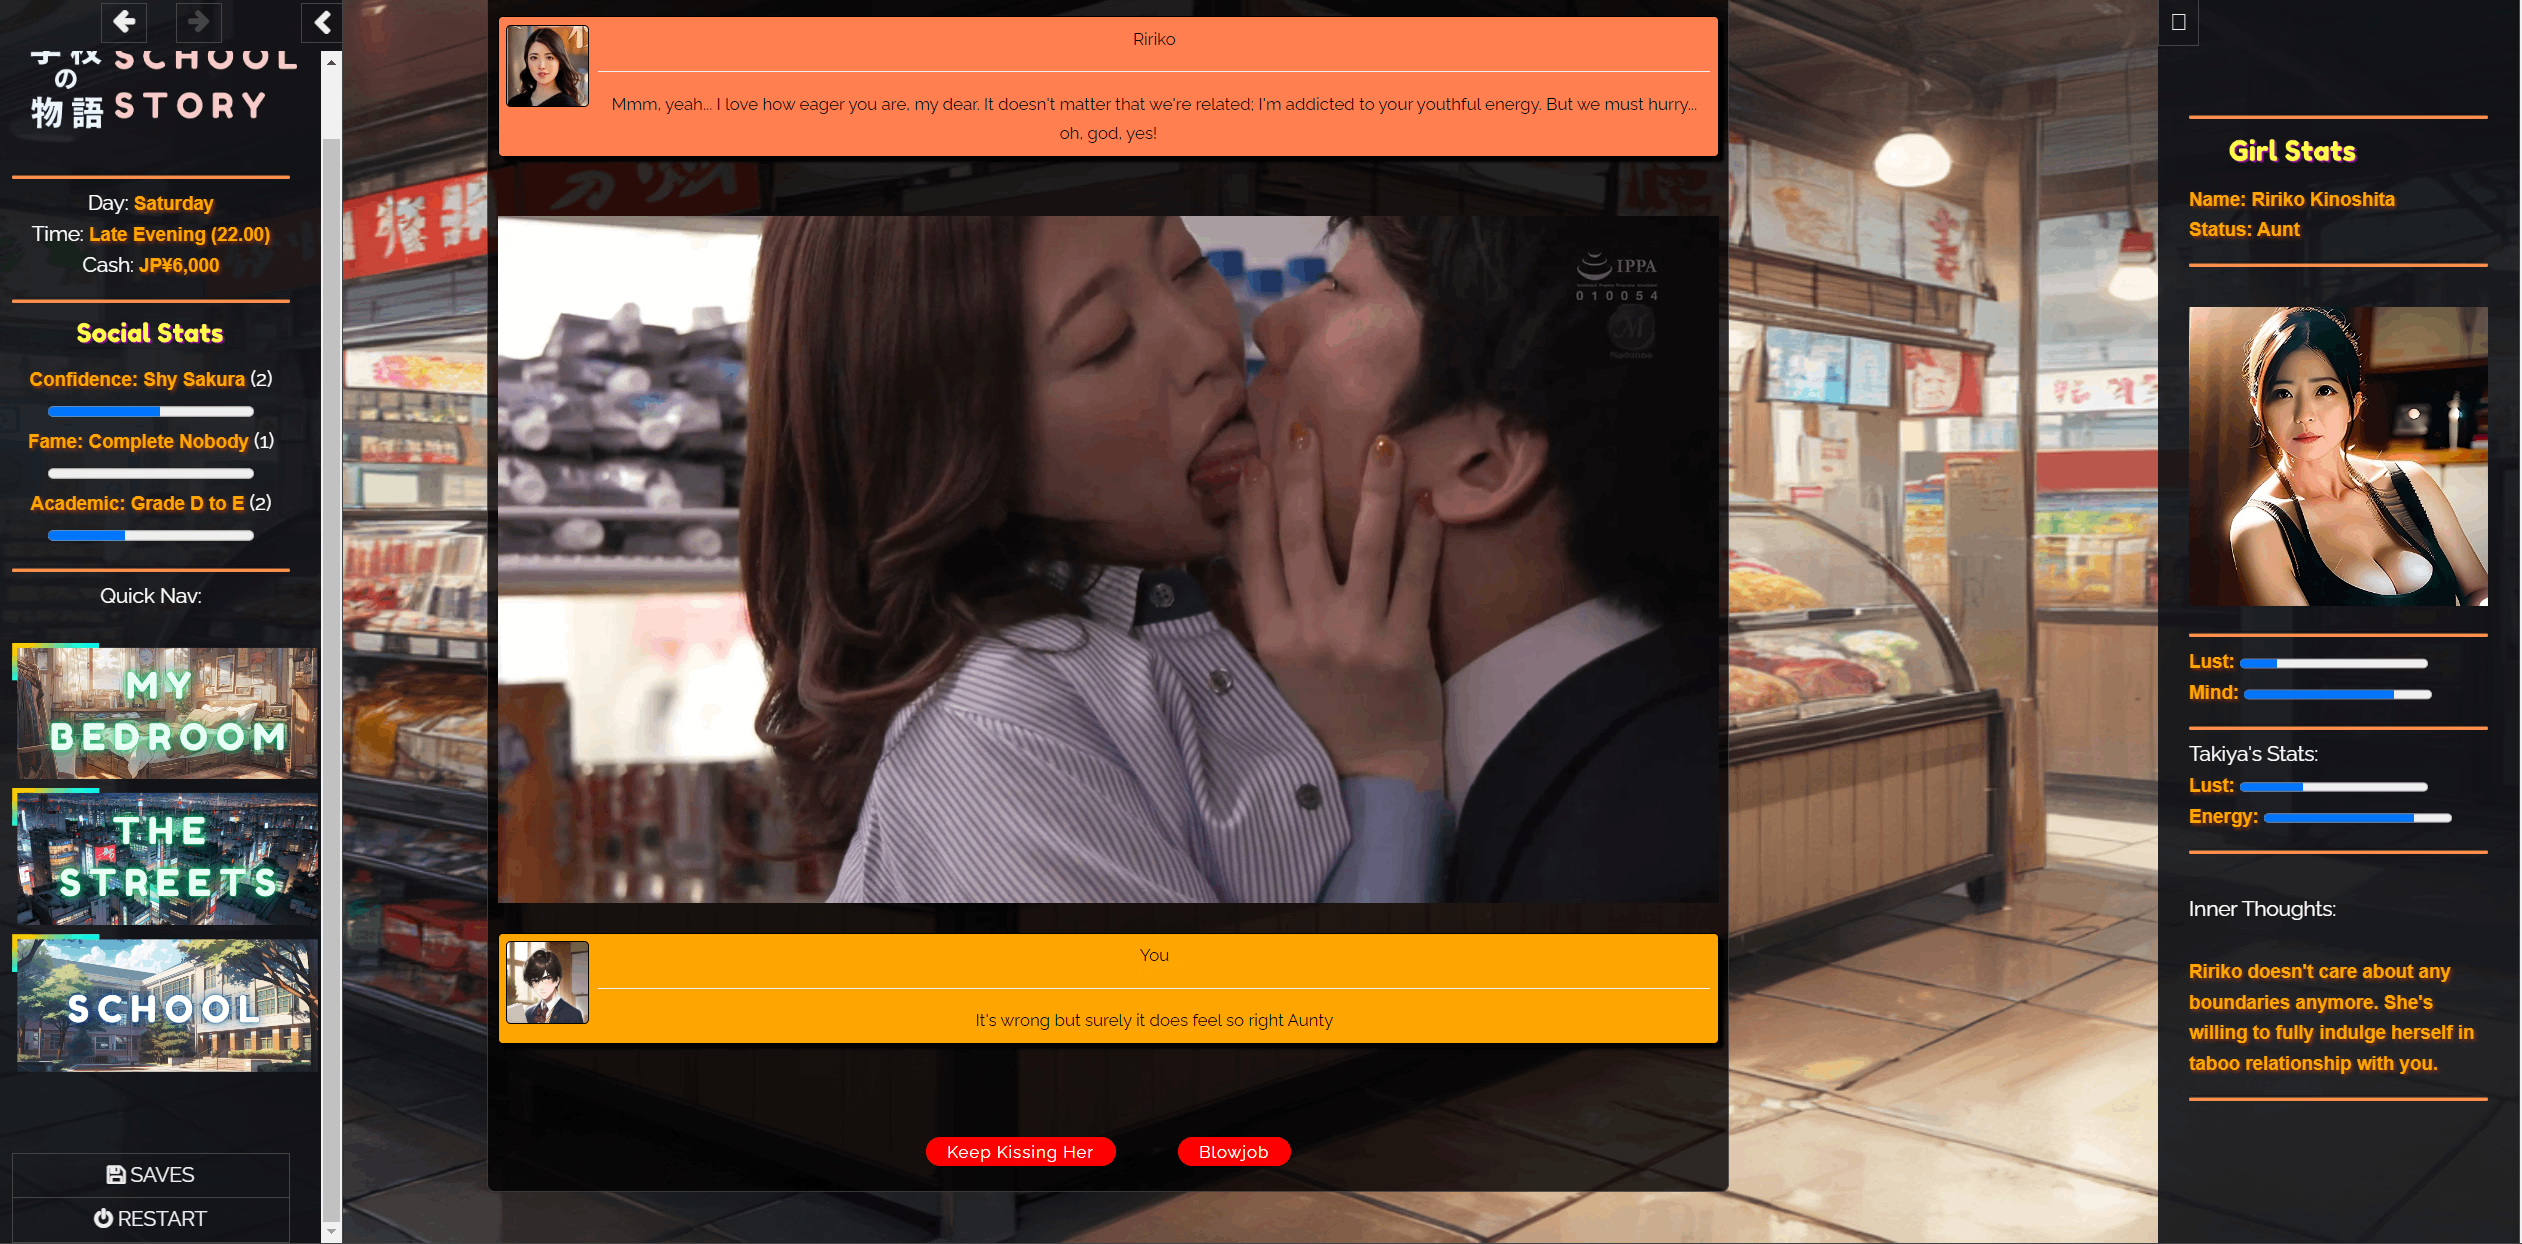Click the RESTART button
Screen dimensions: 2522x1244
(151, 1219)
